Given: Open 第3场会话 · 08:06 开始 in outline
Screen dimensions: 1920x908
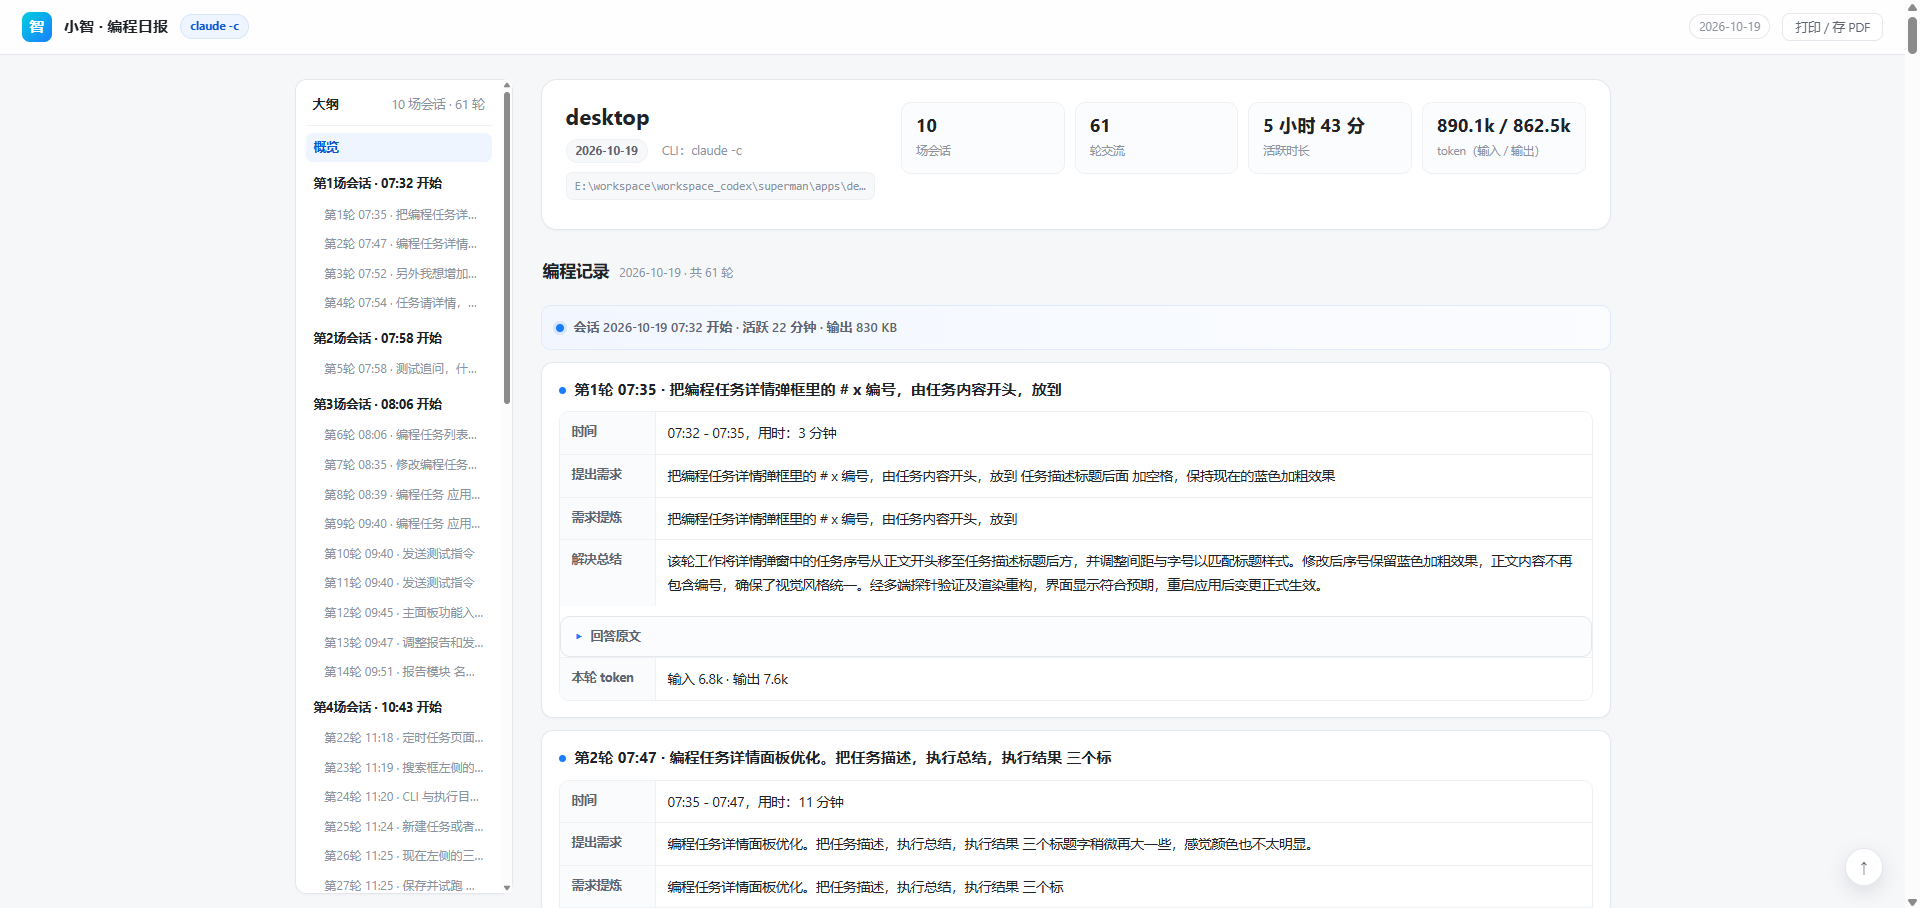Looking at the screenshot, I should [378, 404].
